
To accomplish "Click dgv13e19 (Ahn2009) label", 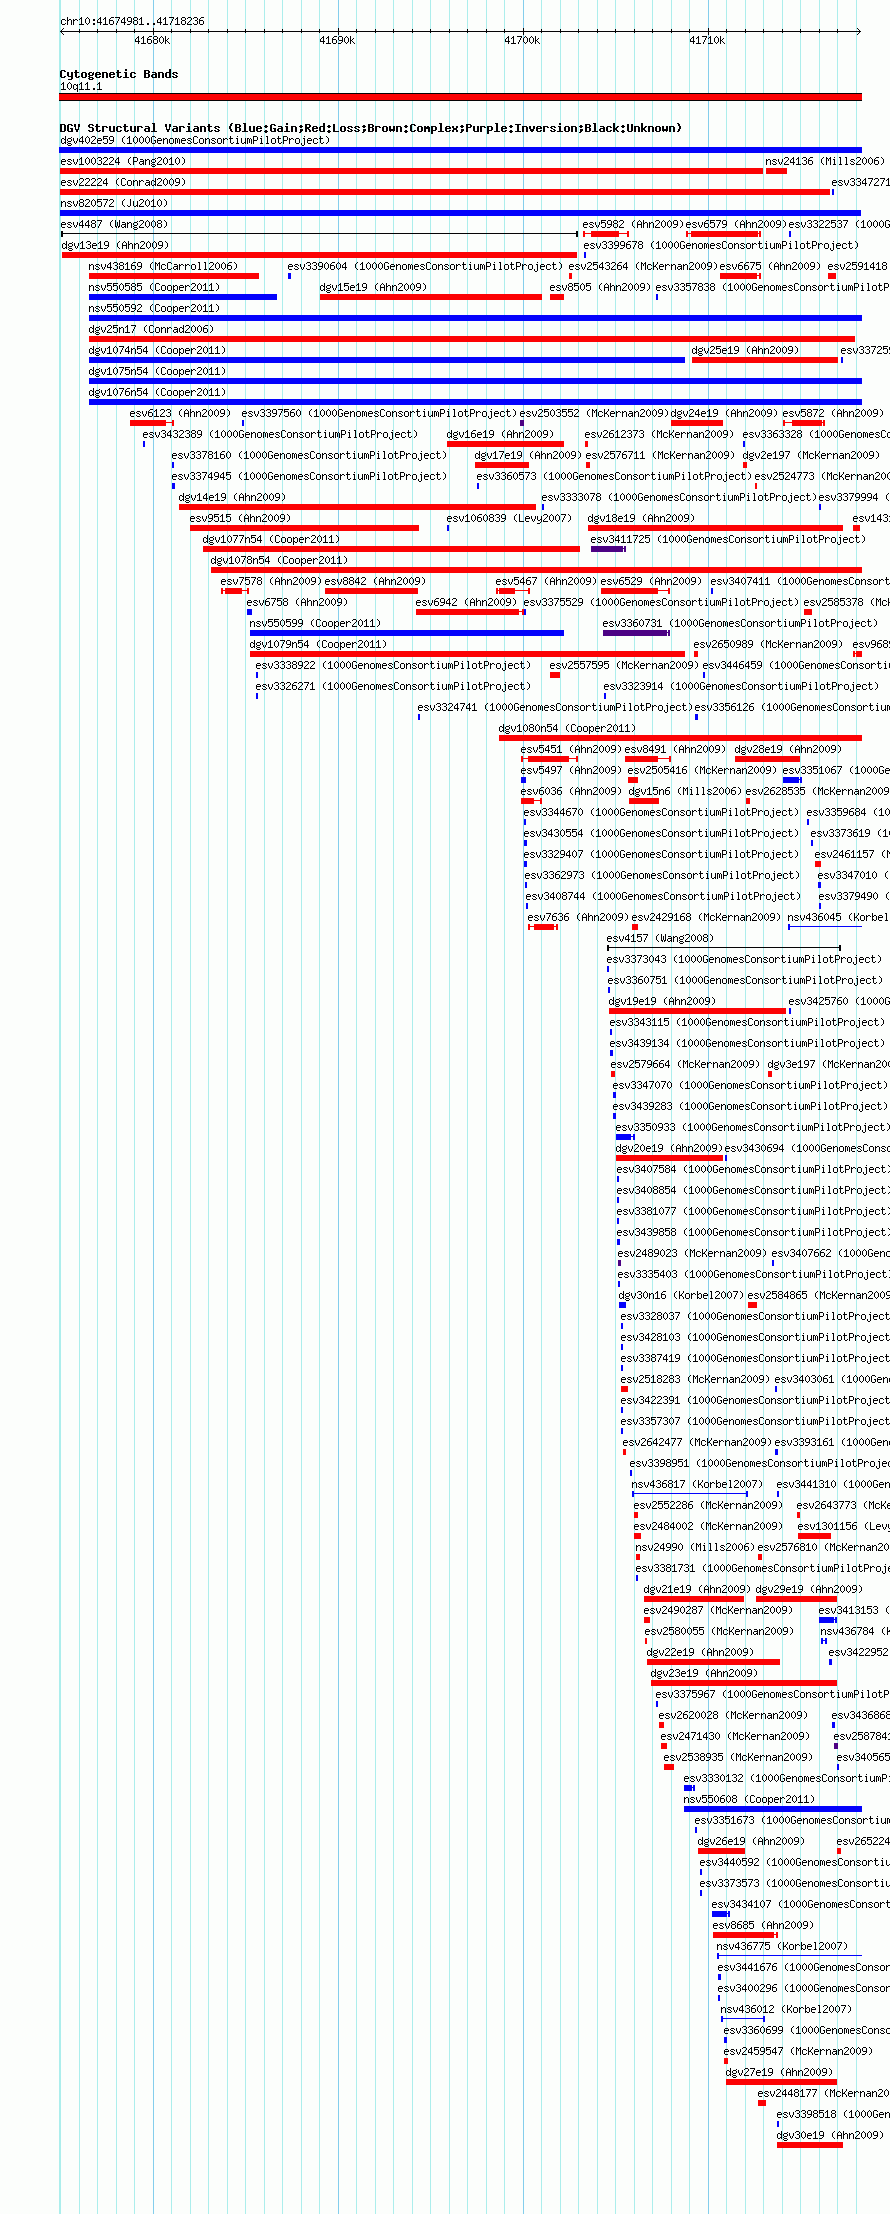I will [115, 245].
